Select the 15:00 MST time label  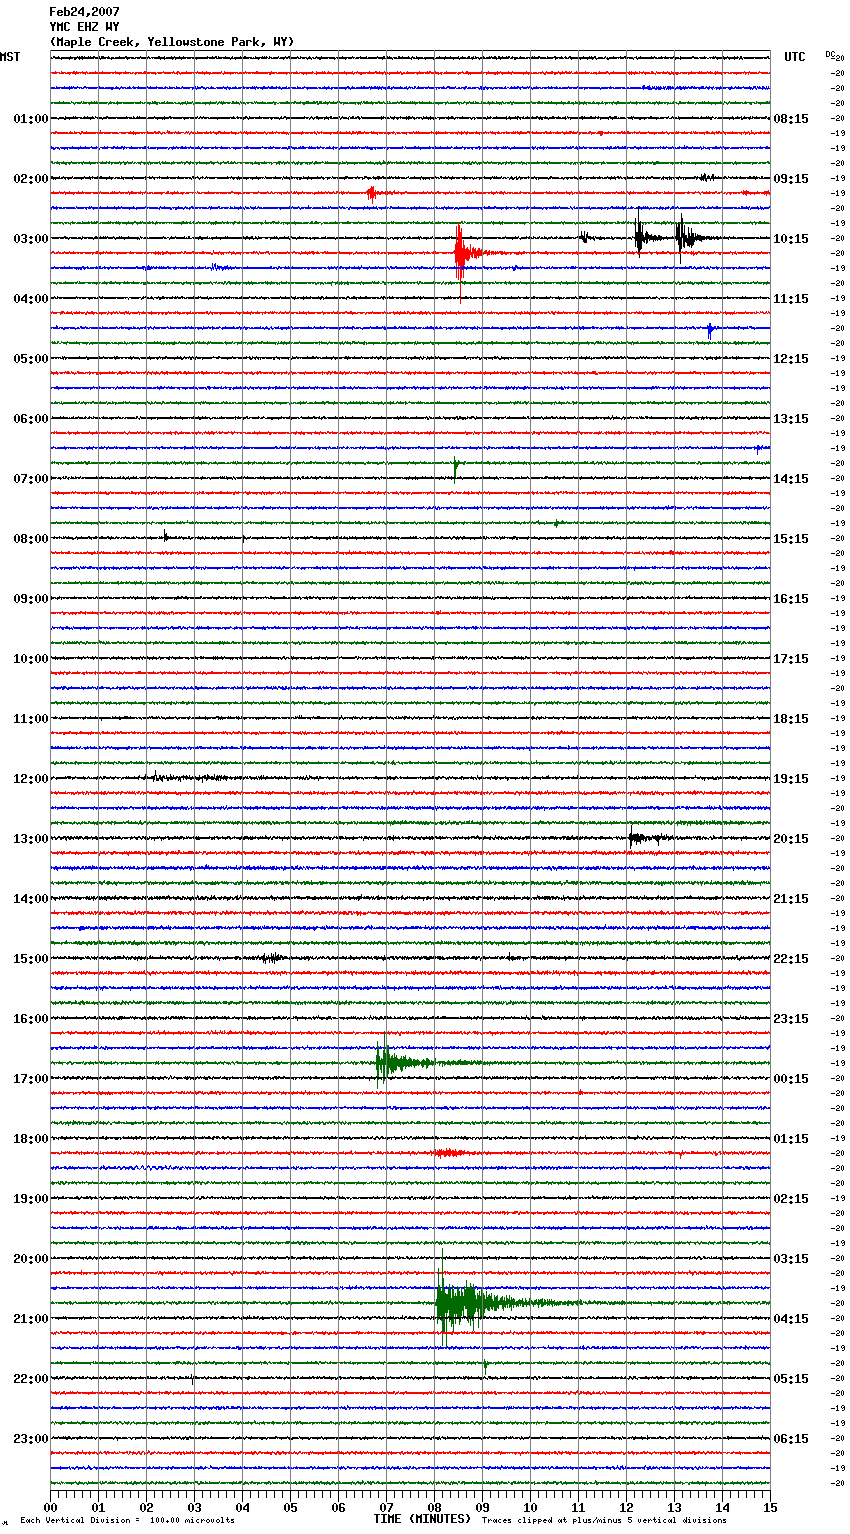tap(31, 958)
